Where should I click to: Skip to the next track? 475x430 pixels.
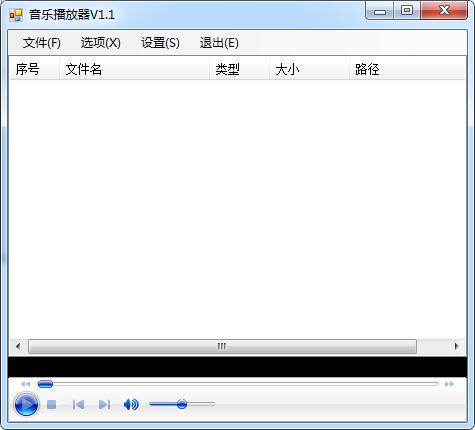[104, 405]
